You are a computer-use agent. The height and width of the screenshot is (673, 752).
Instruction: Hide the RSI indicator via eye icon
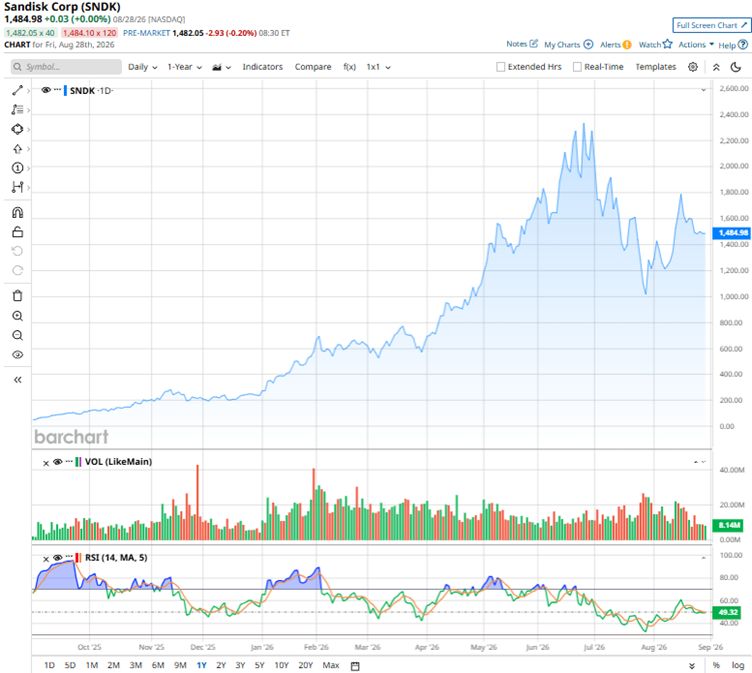coord(58,557)
